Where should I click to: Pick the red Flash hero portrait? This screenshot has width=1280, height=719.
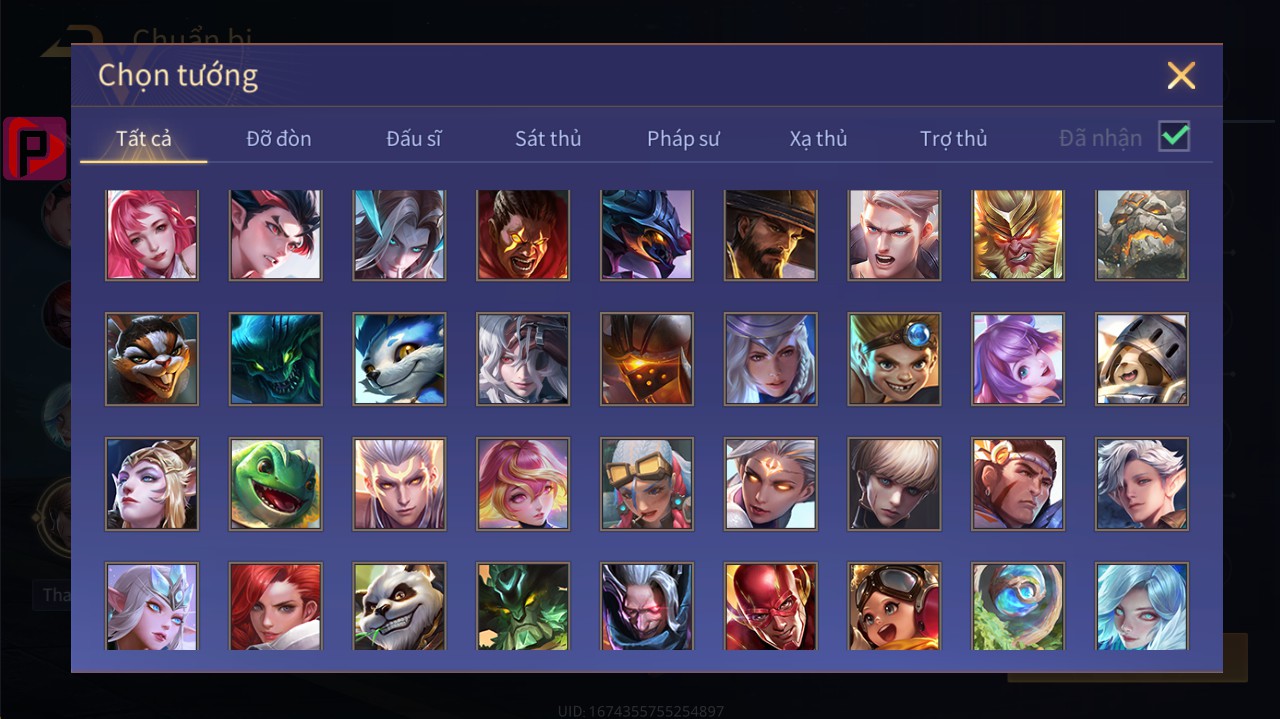pyautogui.click(x=770, y=606)
